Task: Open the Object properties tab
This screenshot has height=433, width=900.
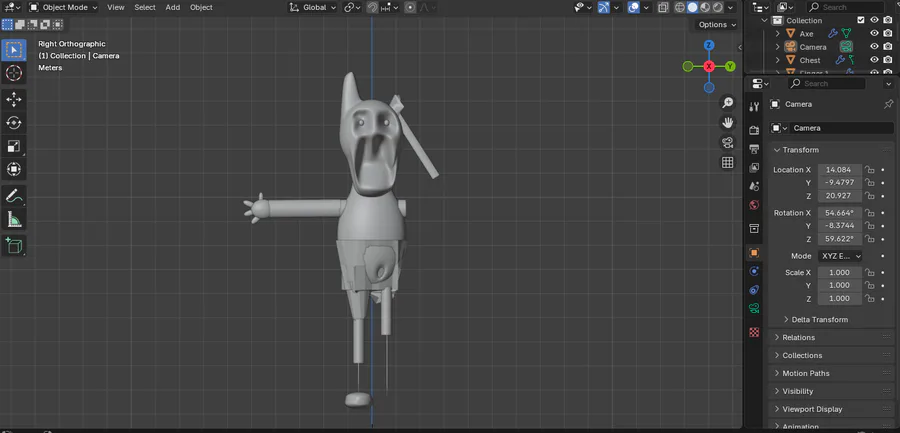Action: (x=754, y=253)
